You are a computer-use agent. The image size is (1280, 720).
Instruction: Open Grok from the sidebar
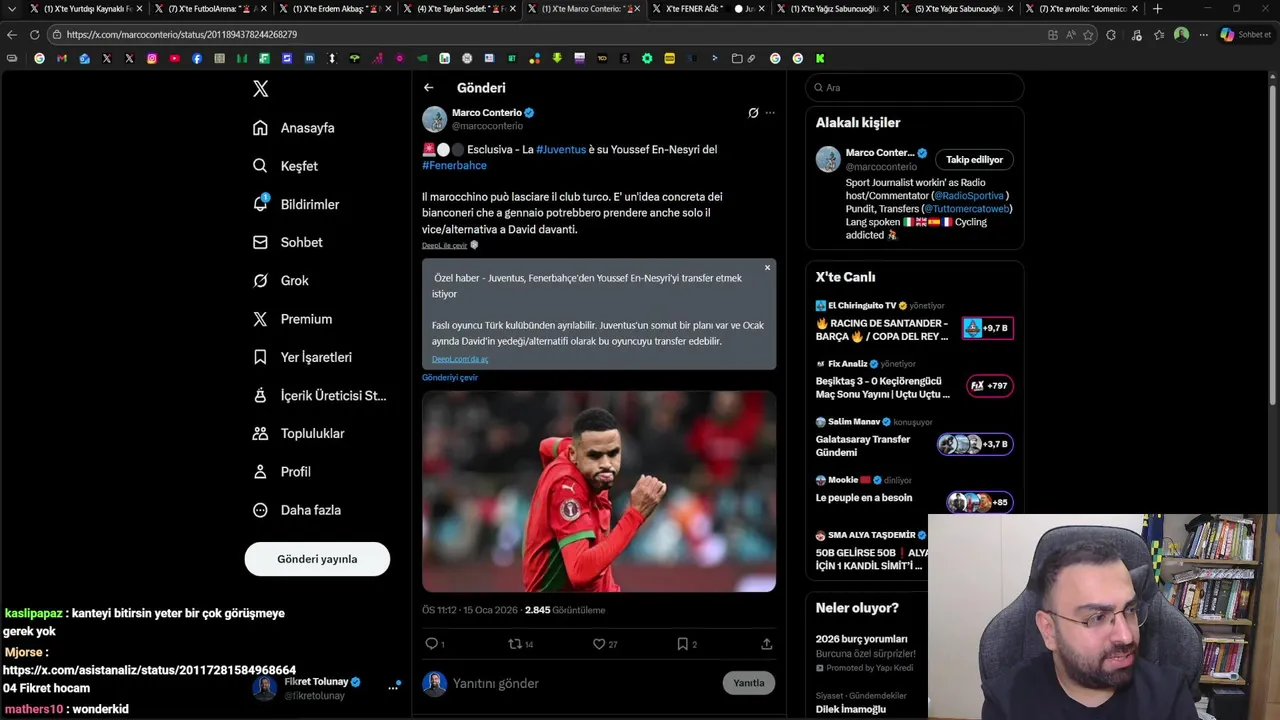click(281, 281)
